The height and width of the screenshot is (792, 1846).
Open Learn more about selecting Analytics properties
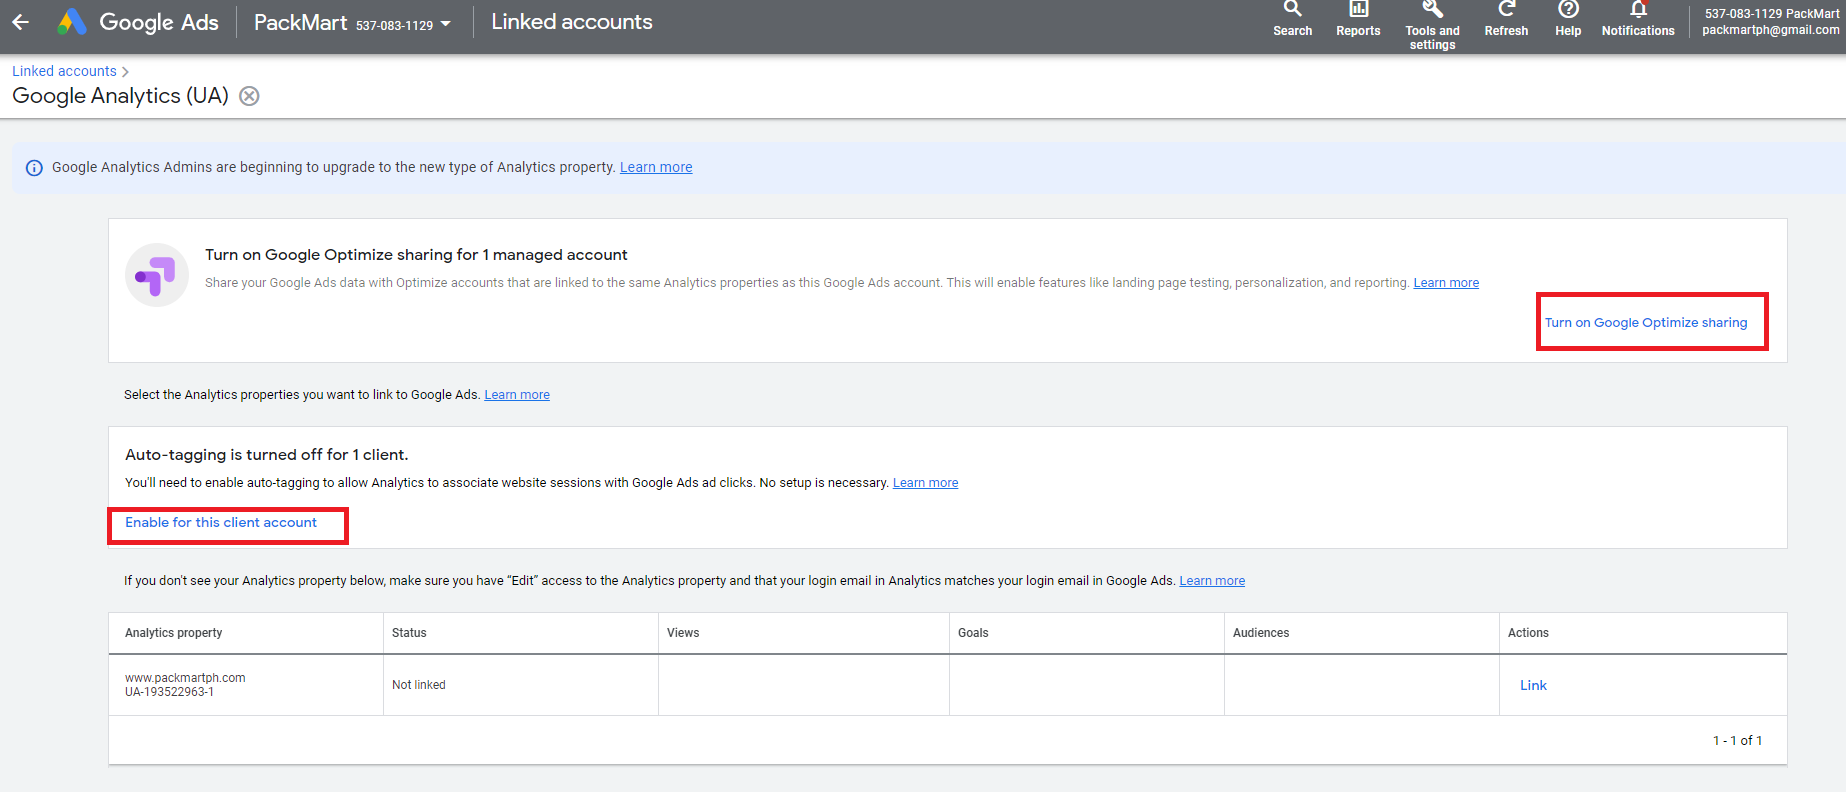click(517, 395)
